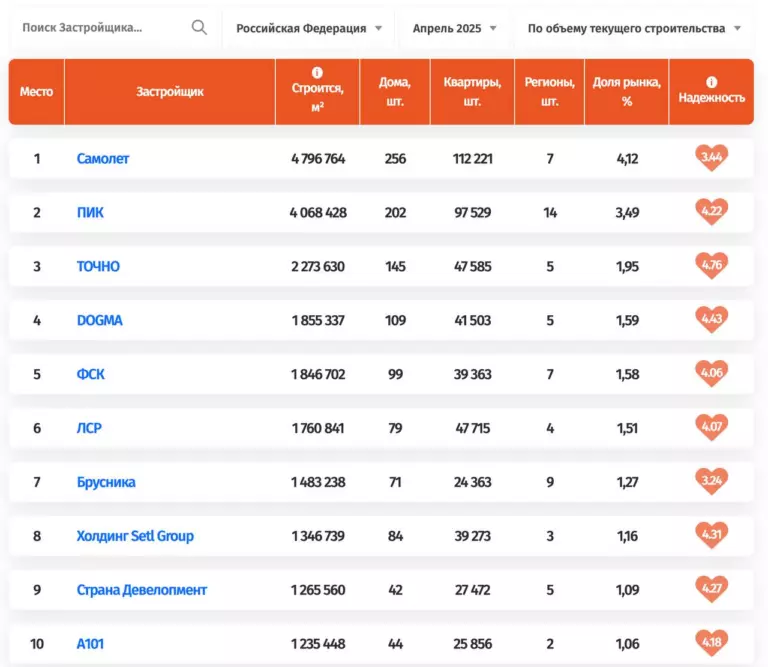Screen dimensions: 768x667
Task: Sort by the Место column header
Action: tap(37, 92)
